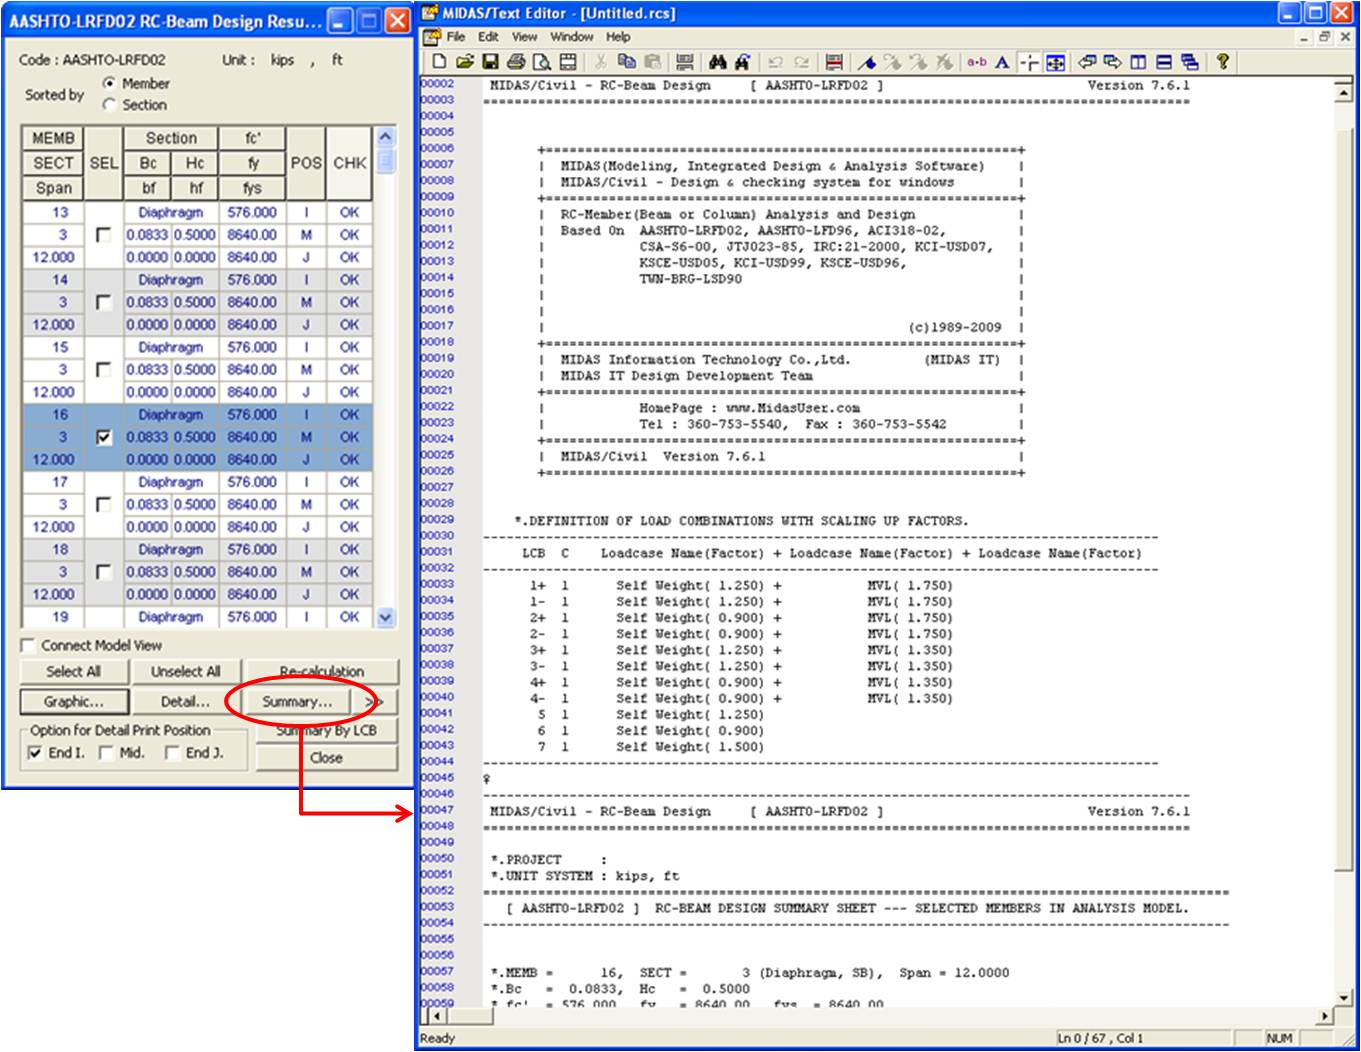The width and height of the screenshot is (1361, 1052).
Task: Click the Re-calculation button
Action: click(x=322, y=672)
